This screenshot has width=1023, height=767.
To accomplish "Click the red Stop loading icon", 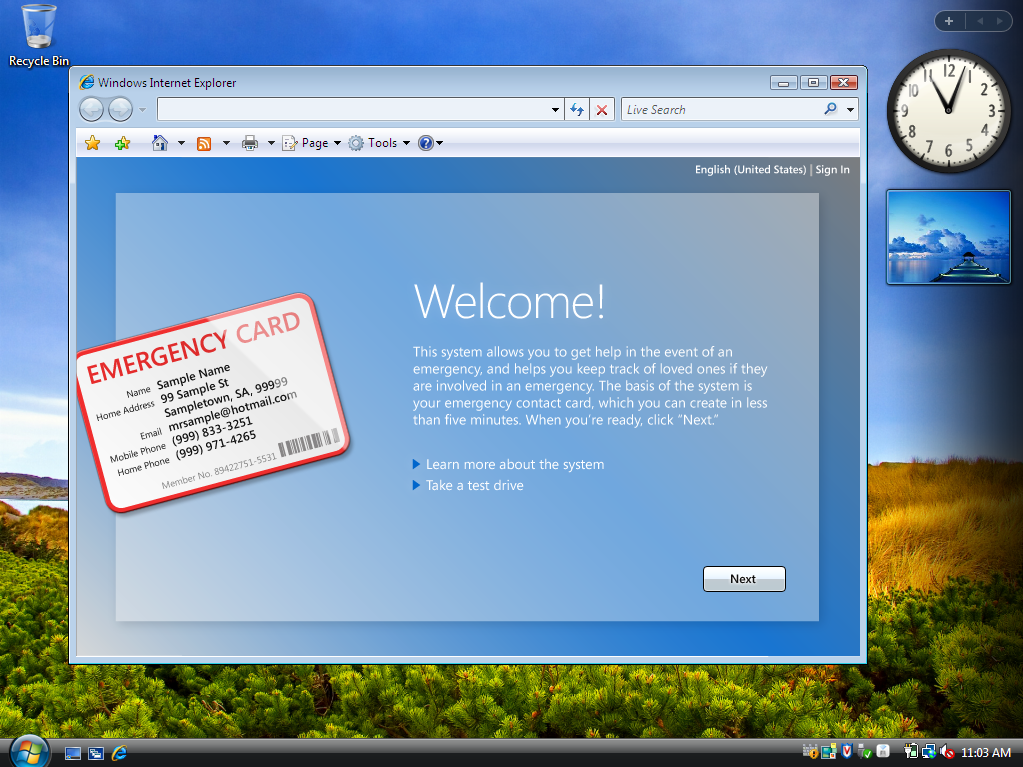I will coord(602,110).
